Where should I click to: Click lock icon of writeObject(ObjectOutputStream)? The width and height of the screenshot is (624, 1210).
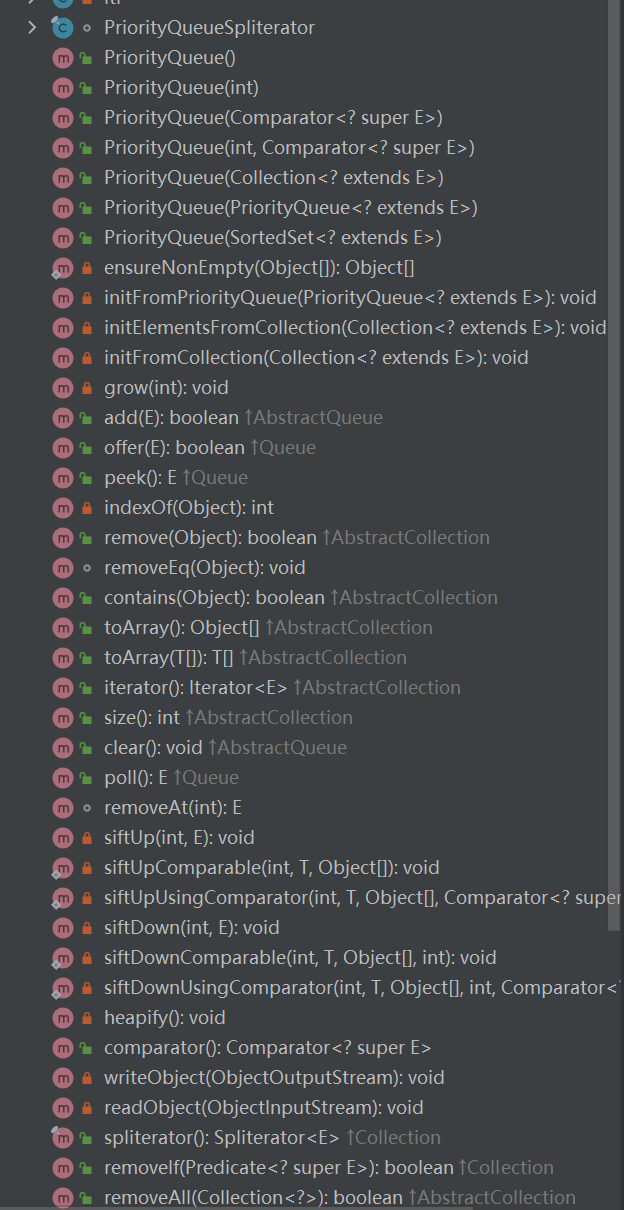coord(87,1078)
